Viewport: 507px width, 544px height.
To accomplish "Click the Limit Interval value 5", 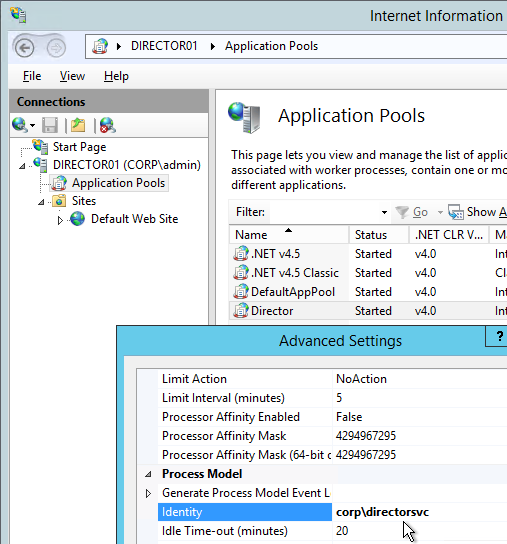I will [339, 398].
